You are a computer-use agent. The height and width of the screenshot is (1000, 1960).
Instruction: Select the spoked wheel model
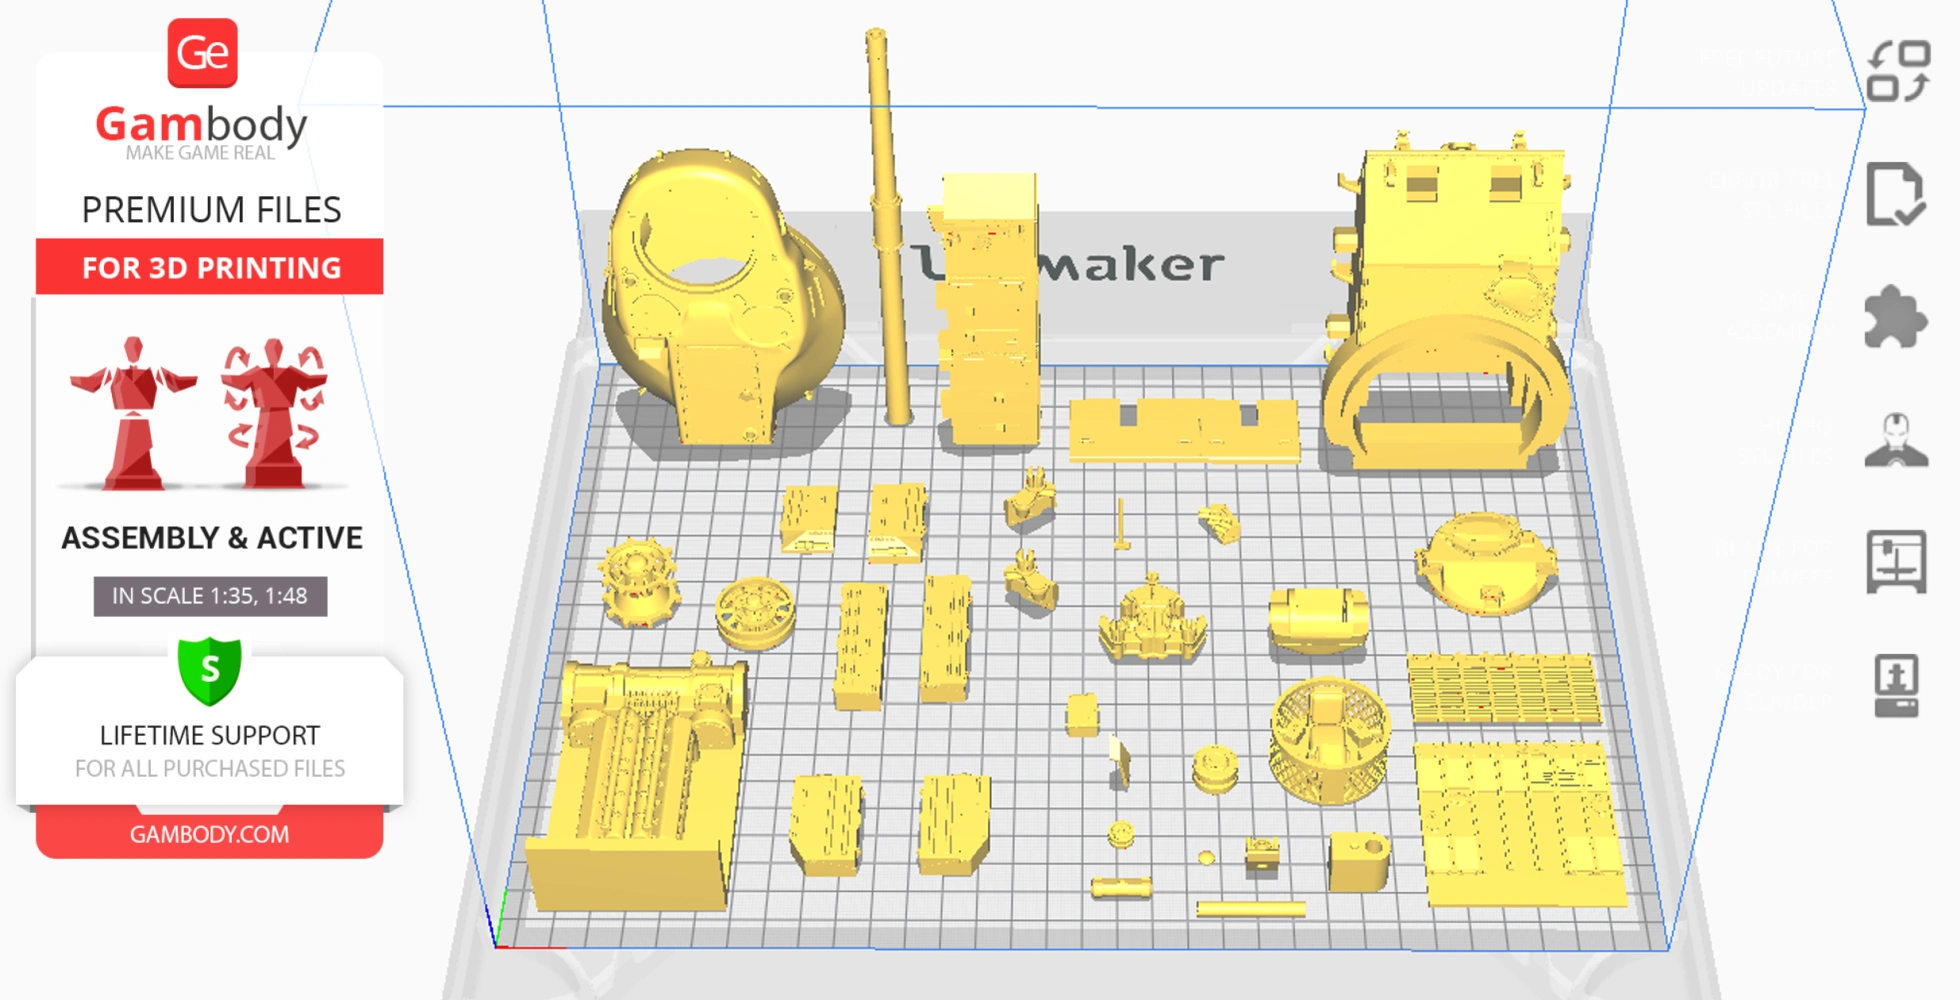[756, 611]
